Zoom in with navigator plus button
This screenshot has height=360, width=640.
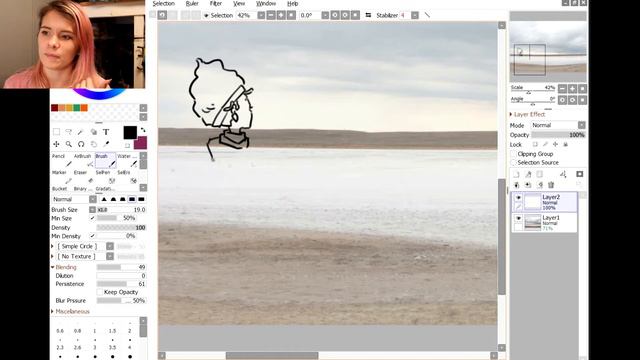pos(572,89)
